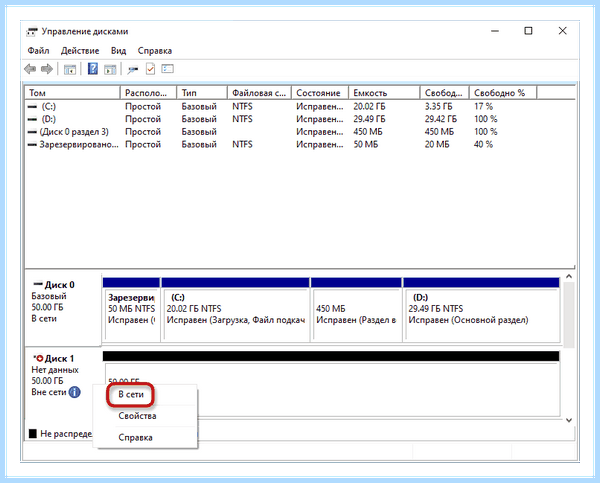This screenshot has height=483, width=600.
Task: Choose Свойства in the context menu
Action: [137, 416]
